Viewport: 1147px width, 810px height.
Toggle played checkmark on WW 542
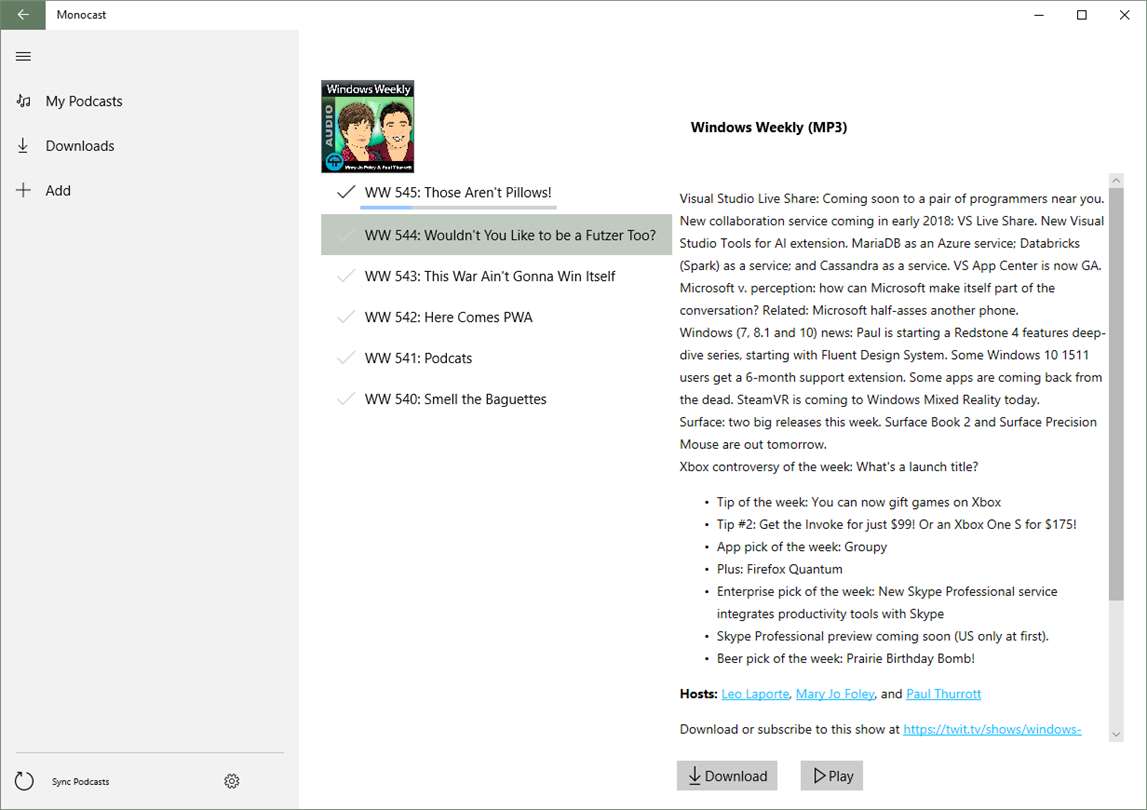click(x=346, y=317)
